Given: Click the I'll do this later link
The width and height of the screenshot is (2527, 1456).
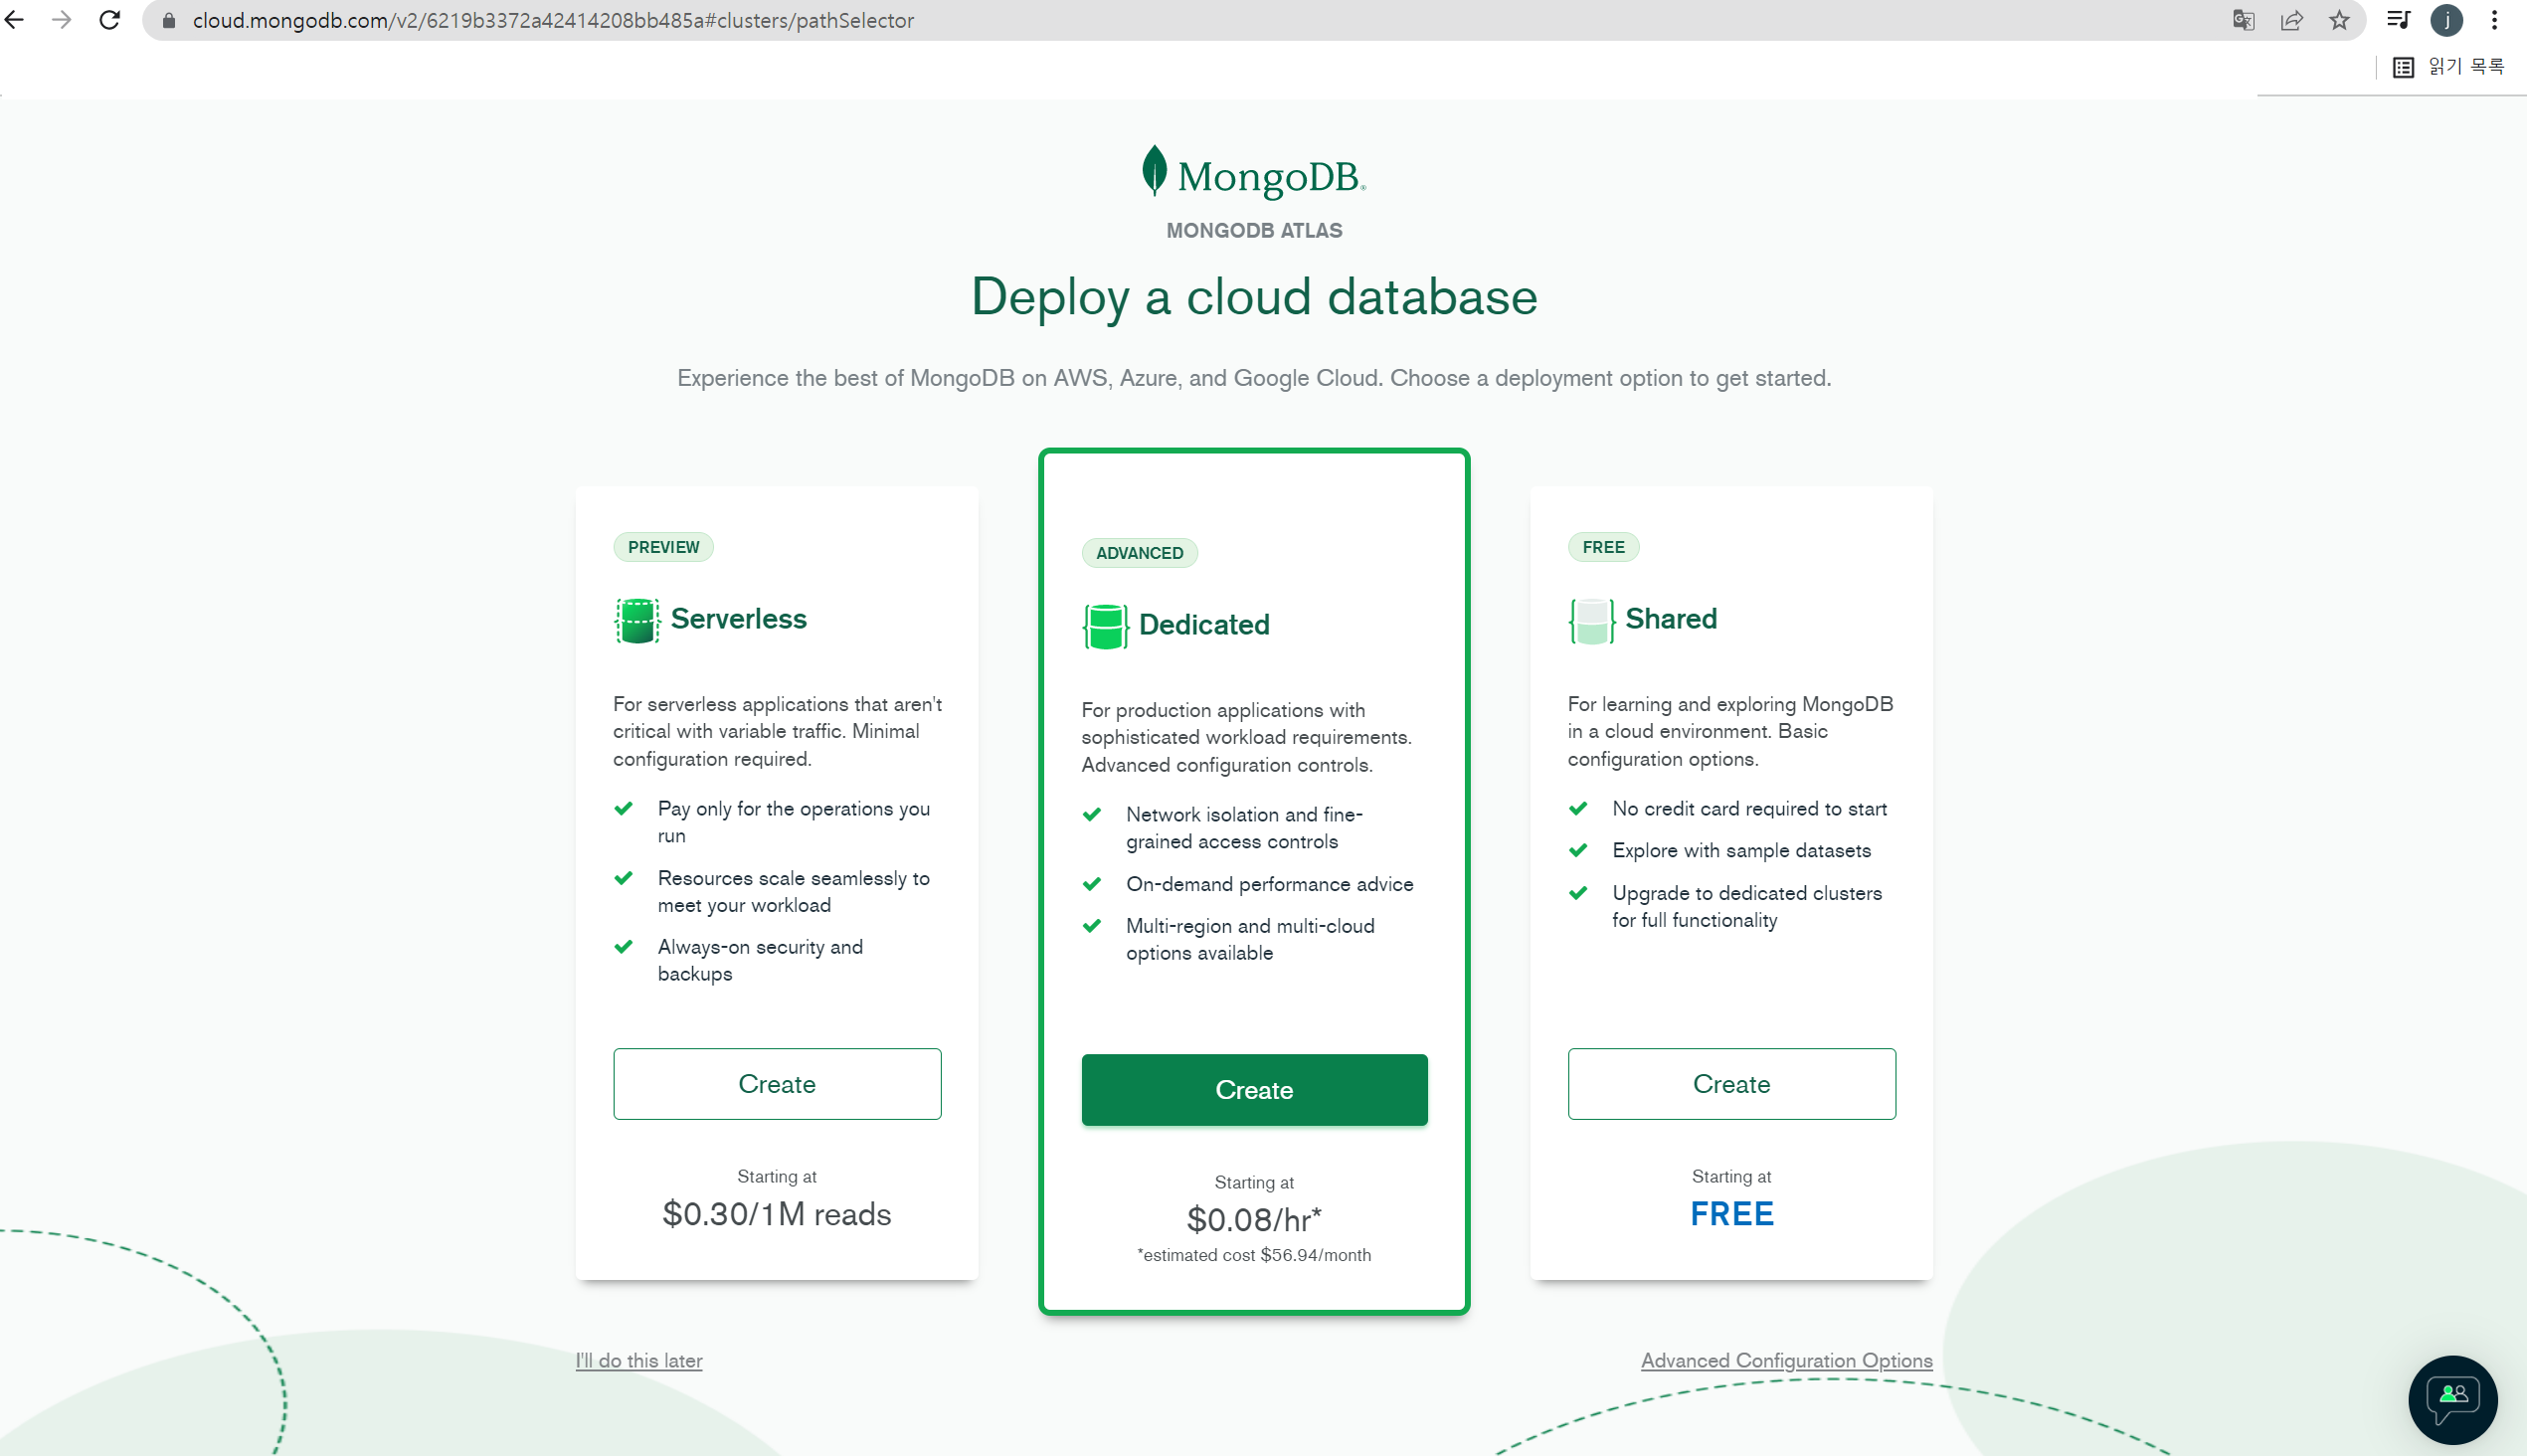Looking at the screenshot, I should (x=638, y=1360).
